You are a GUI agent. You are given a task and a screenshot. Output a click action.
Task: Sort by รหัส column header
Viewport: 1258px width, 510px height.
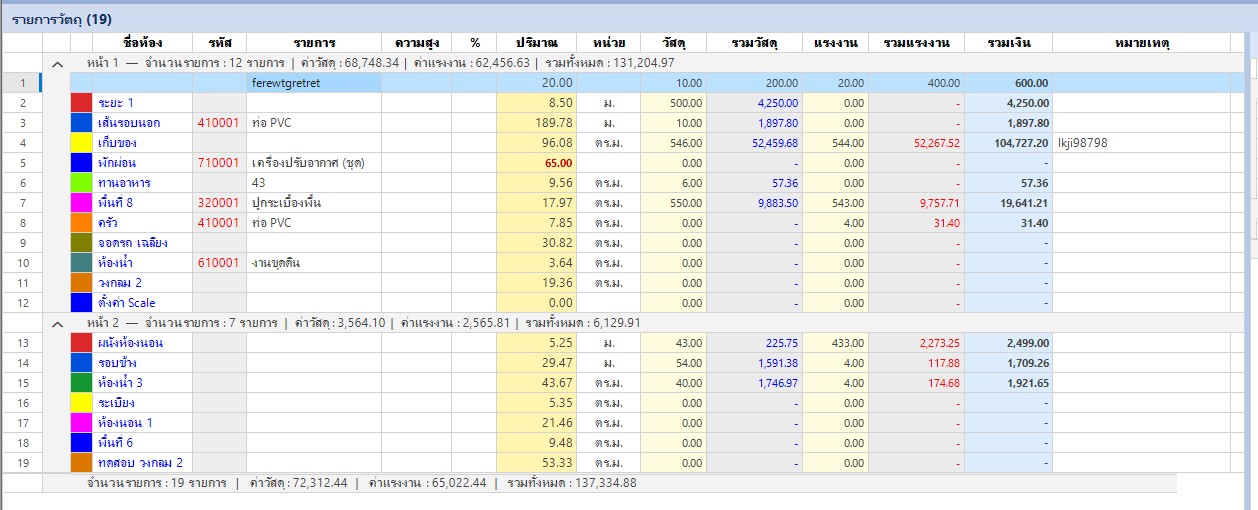coord(220,43)
